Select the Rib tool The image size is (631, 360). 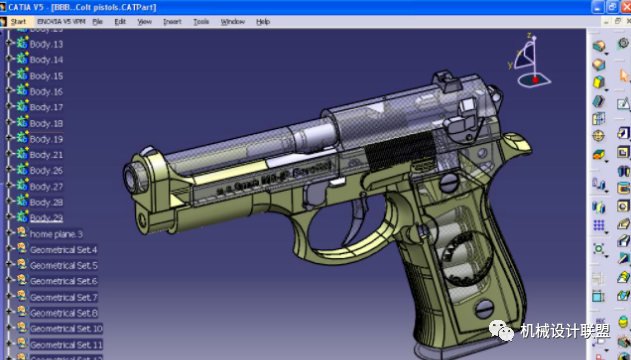coord(623,224)
